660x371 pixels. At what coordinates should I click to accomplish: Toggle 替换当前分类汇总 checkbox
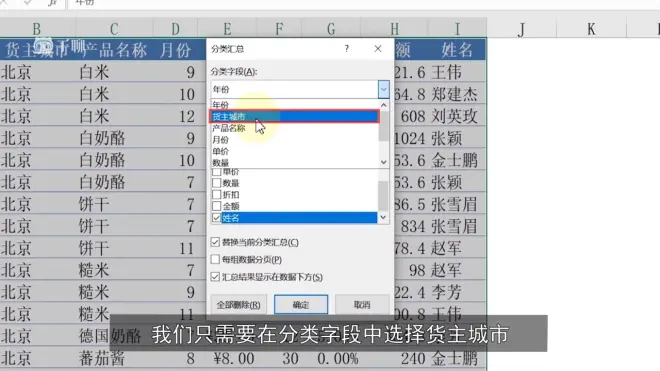tap(215, 242)
